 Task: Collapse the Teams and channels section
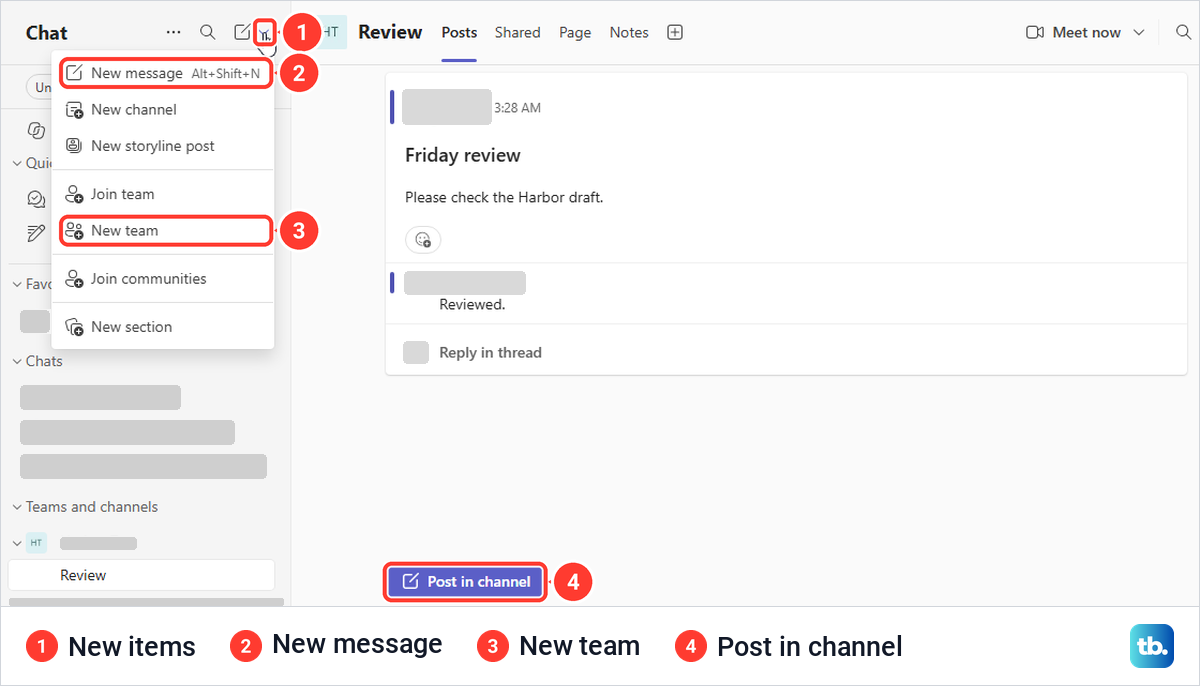(17, 507)
